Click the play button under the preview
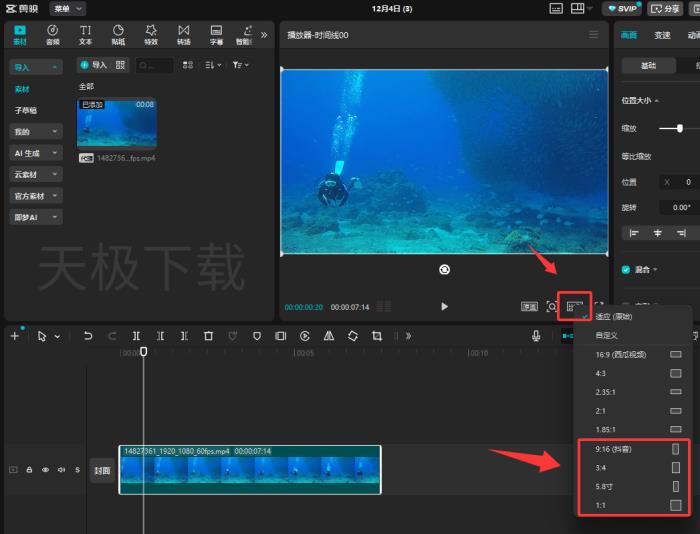This screenshot has height=534, width=700. coord(444,307)
